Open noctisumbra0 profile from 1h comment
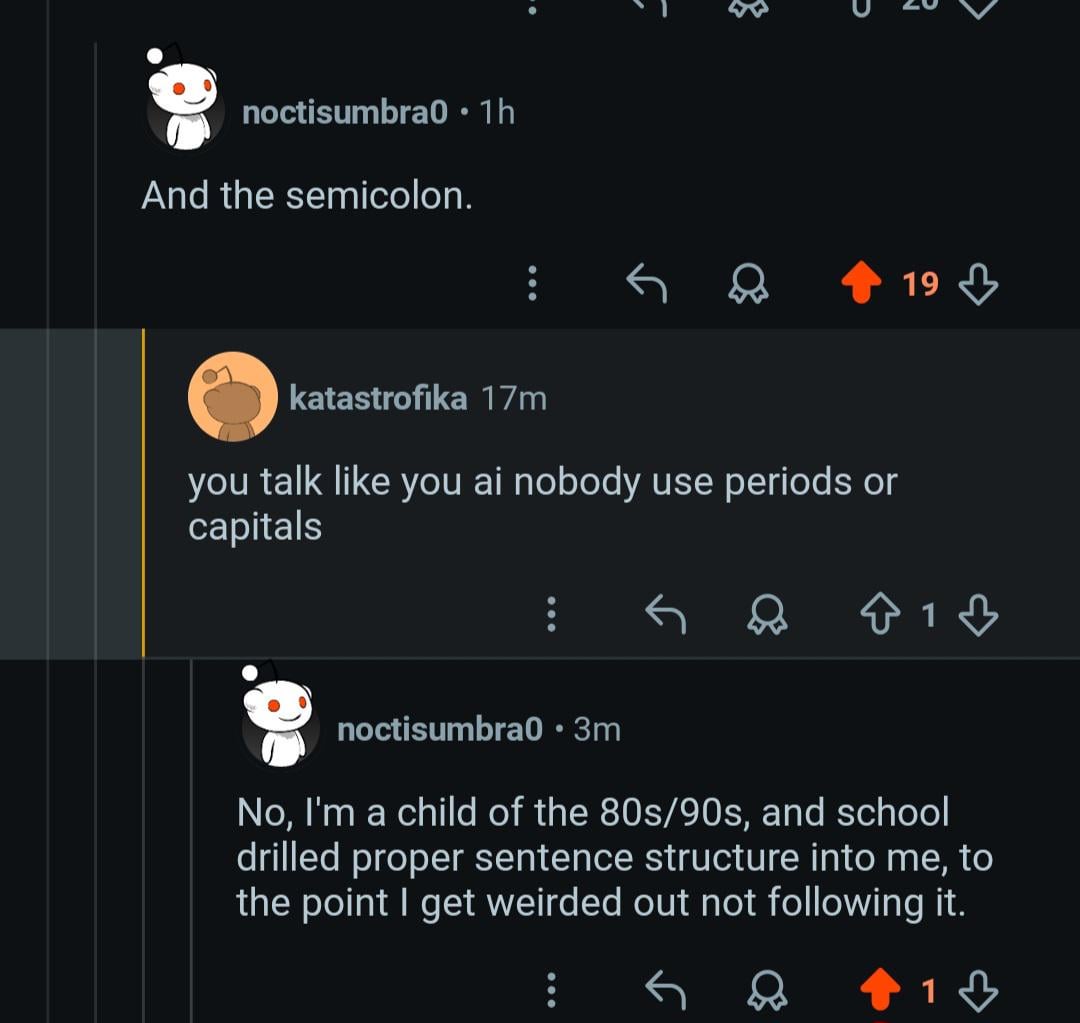 344,112
